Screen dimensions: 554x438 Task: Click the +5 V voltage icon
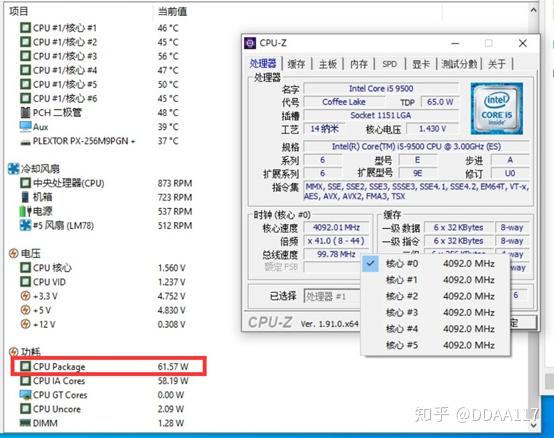25,310
